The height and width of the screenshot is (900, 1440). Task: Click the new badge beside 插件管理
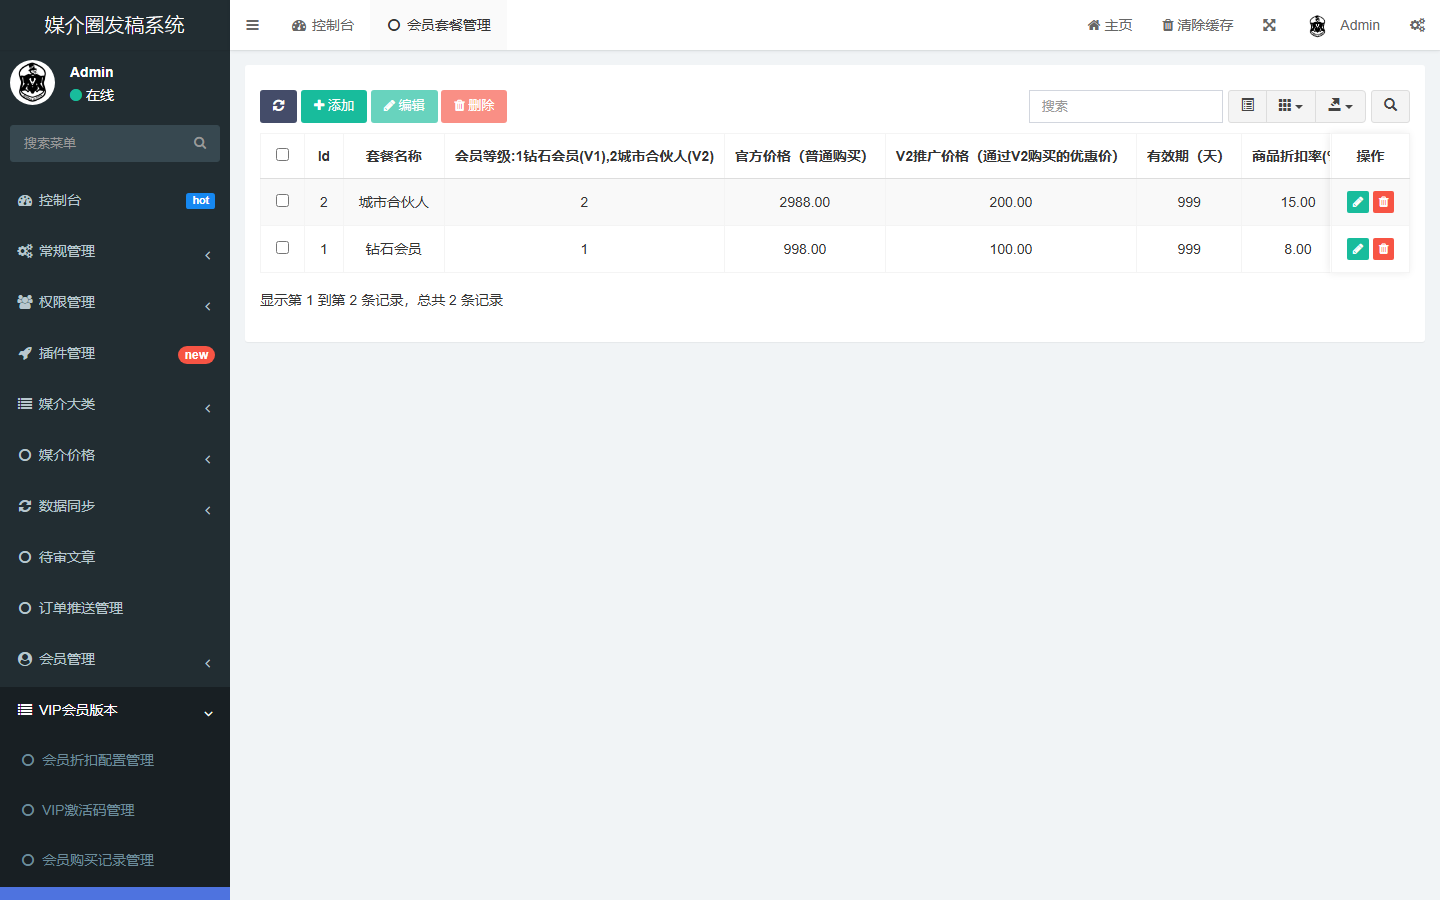196,355
